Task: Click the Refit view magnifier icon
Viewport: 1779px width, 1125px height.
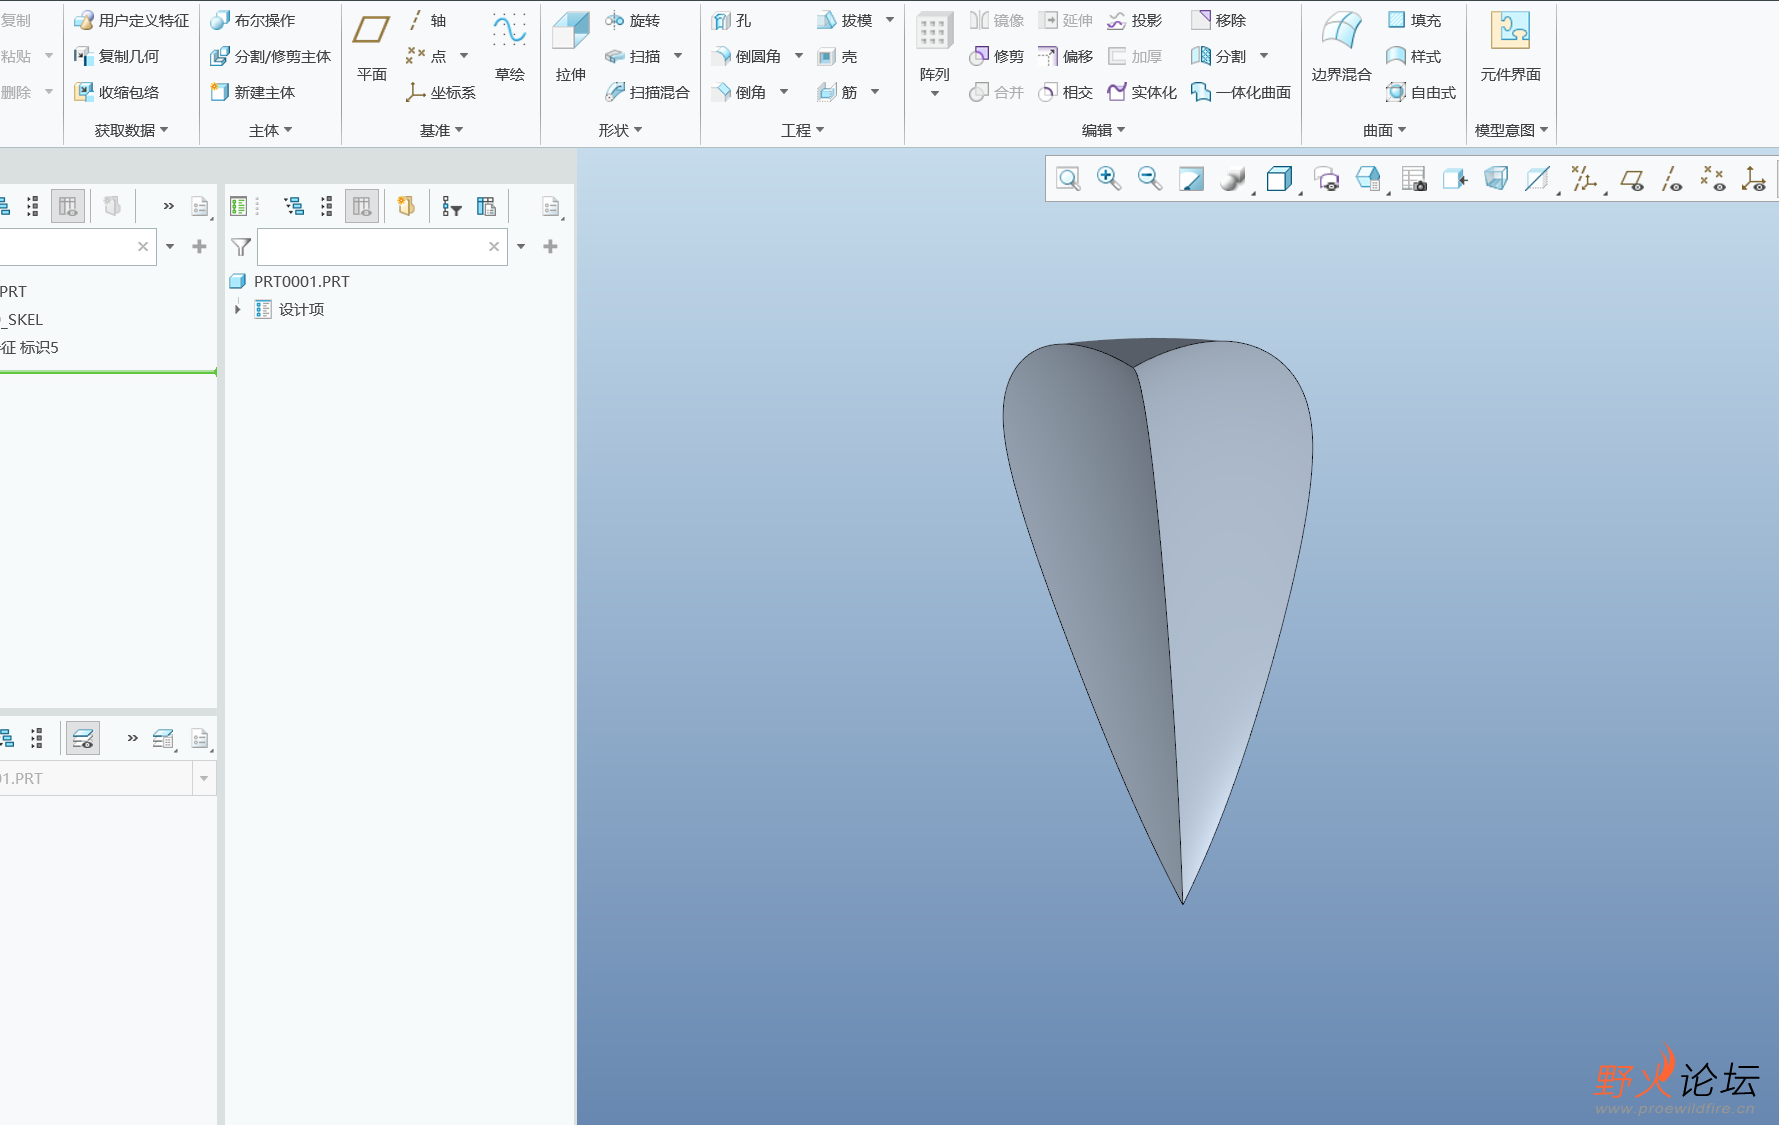Action: click(1068, 179)
